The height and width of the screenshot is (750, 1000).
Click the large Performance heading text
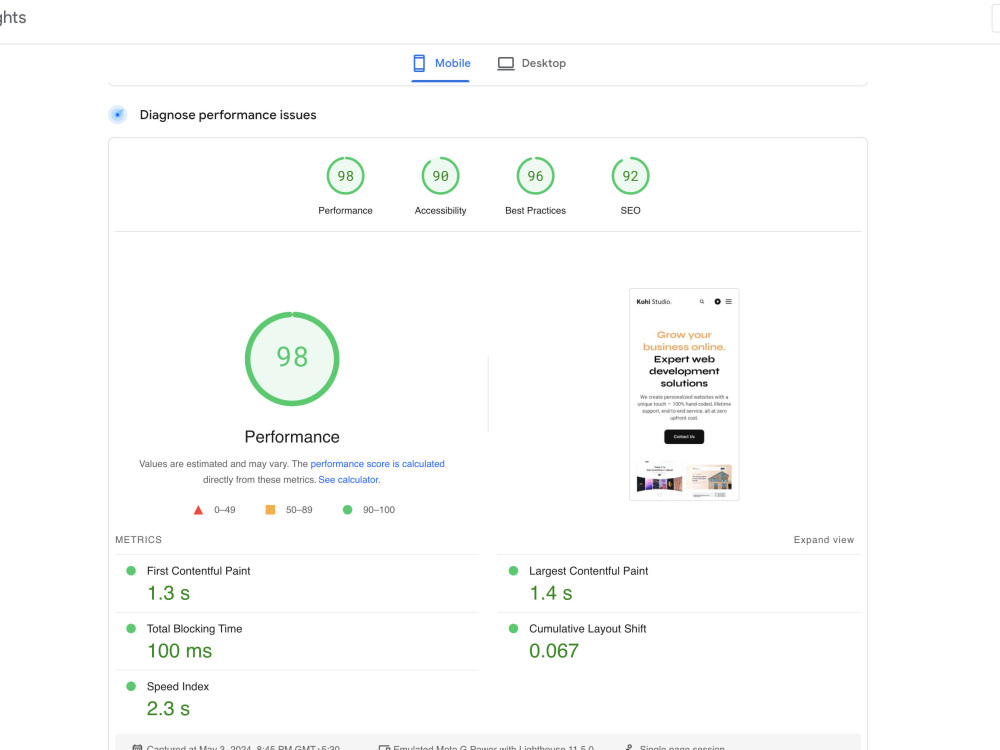(x=292, y=437)
